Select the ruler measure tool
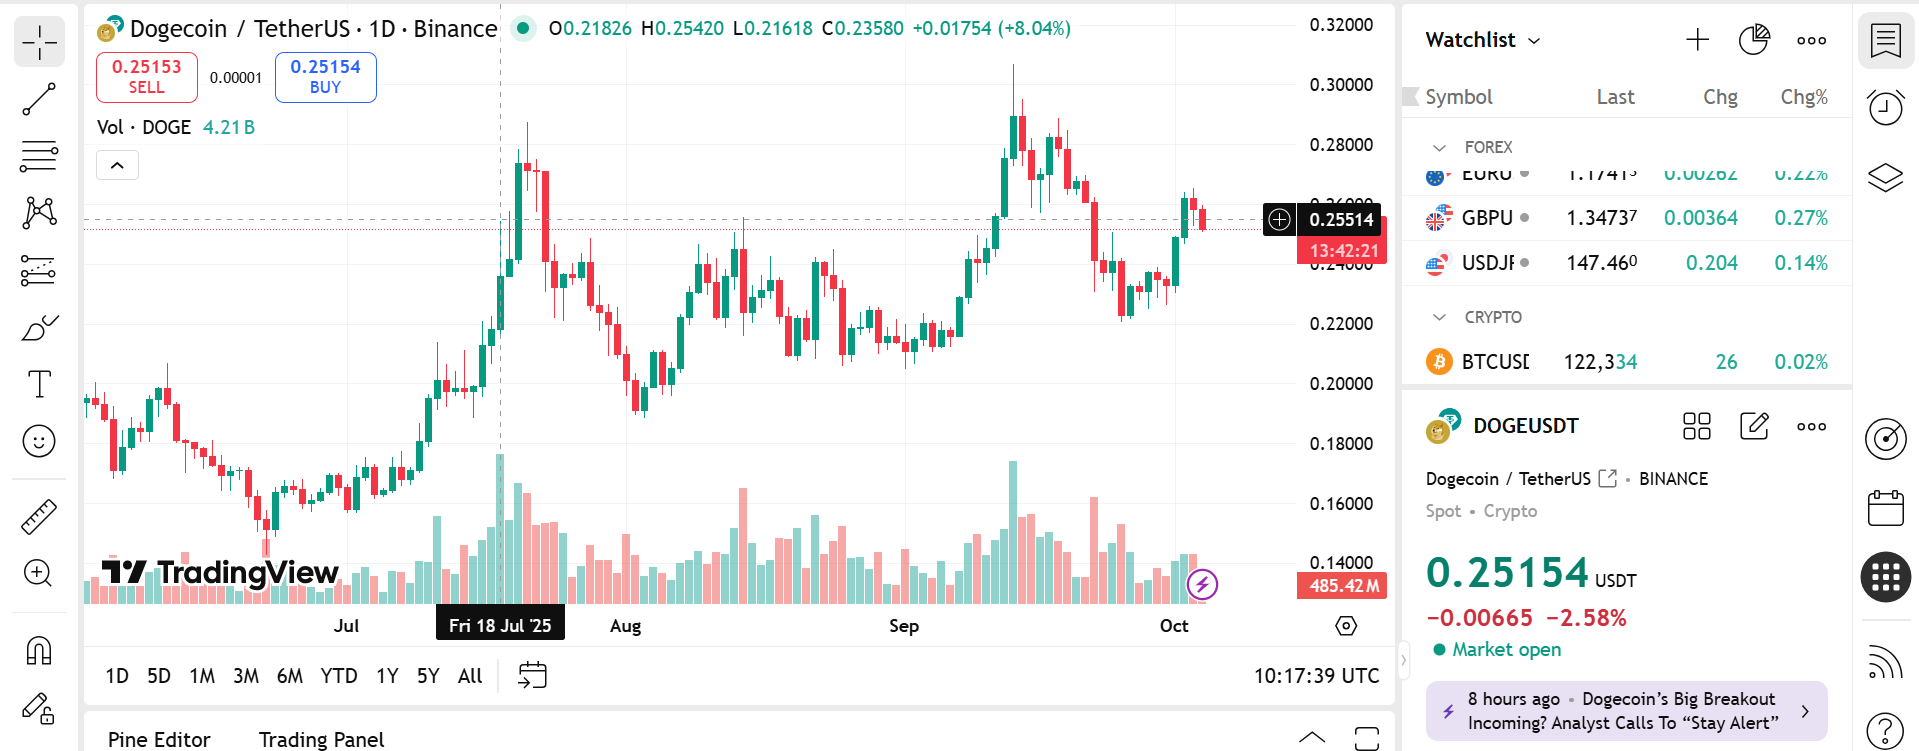1919x751 pixels. 39,516
